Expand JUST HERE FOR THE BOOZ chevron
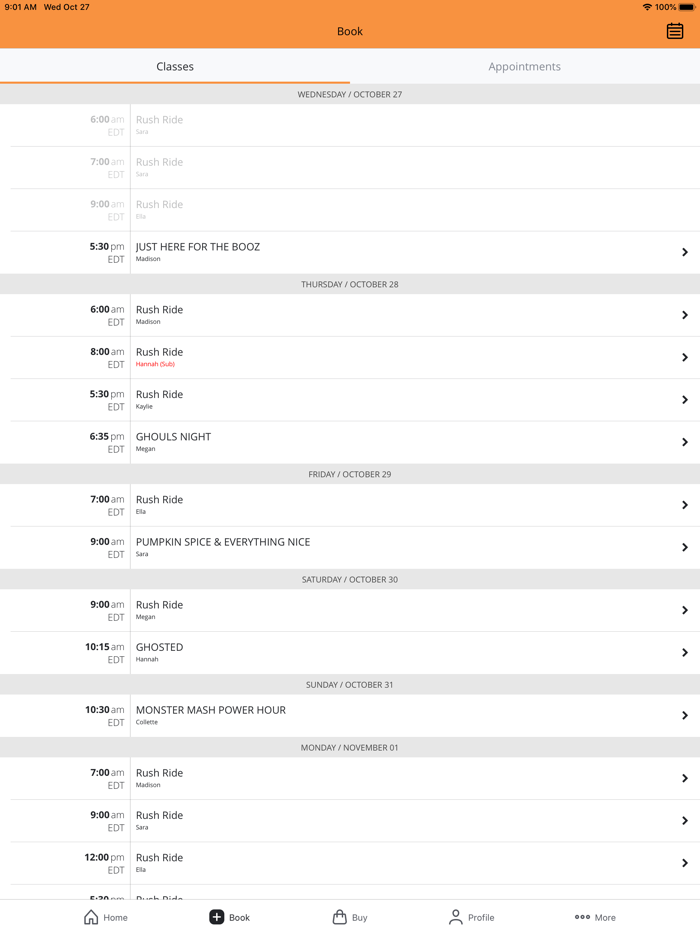The width and height of the screenshot is (700, 934). 685,253
